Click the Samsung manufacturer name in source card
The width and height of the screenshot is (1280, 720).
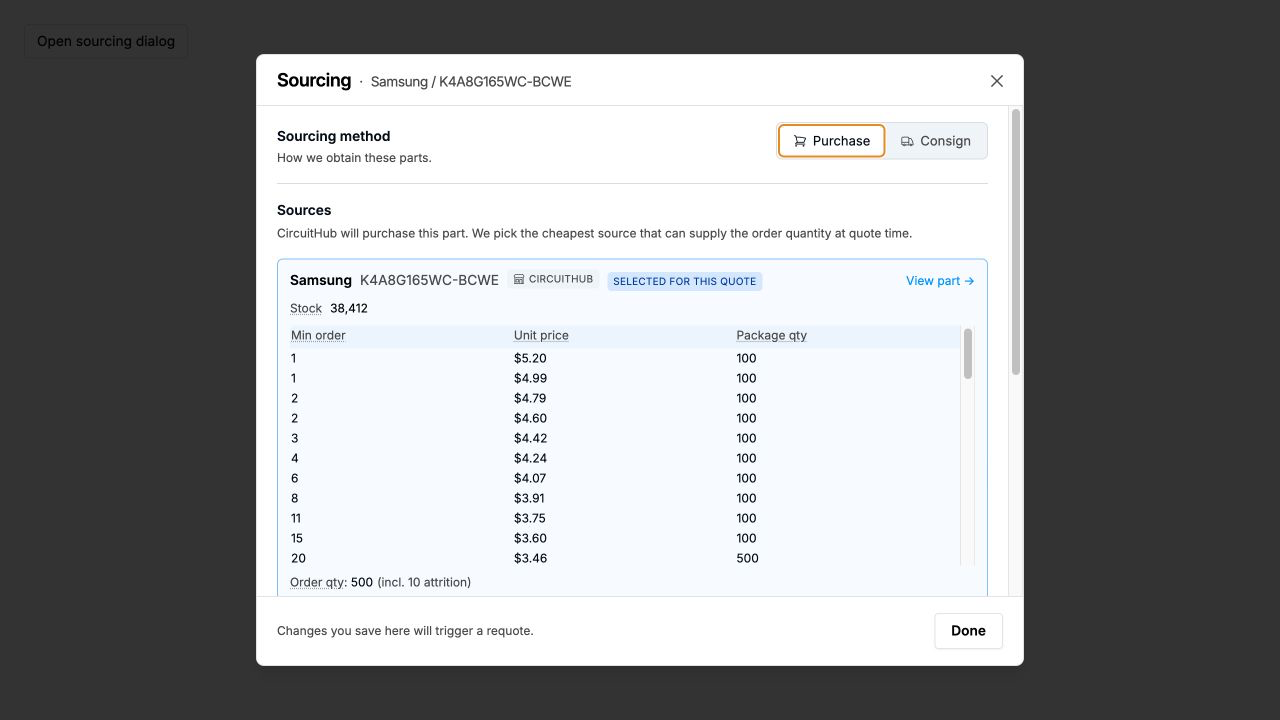[321, 280]
